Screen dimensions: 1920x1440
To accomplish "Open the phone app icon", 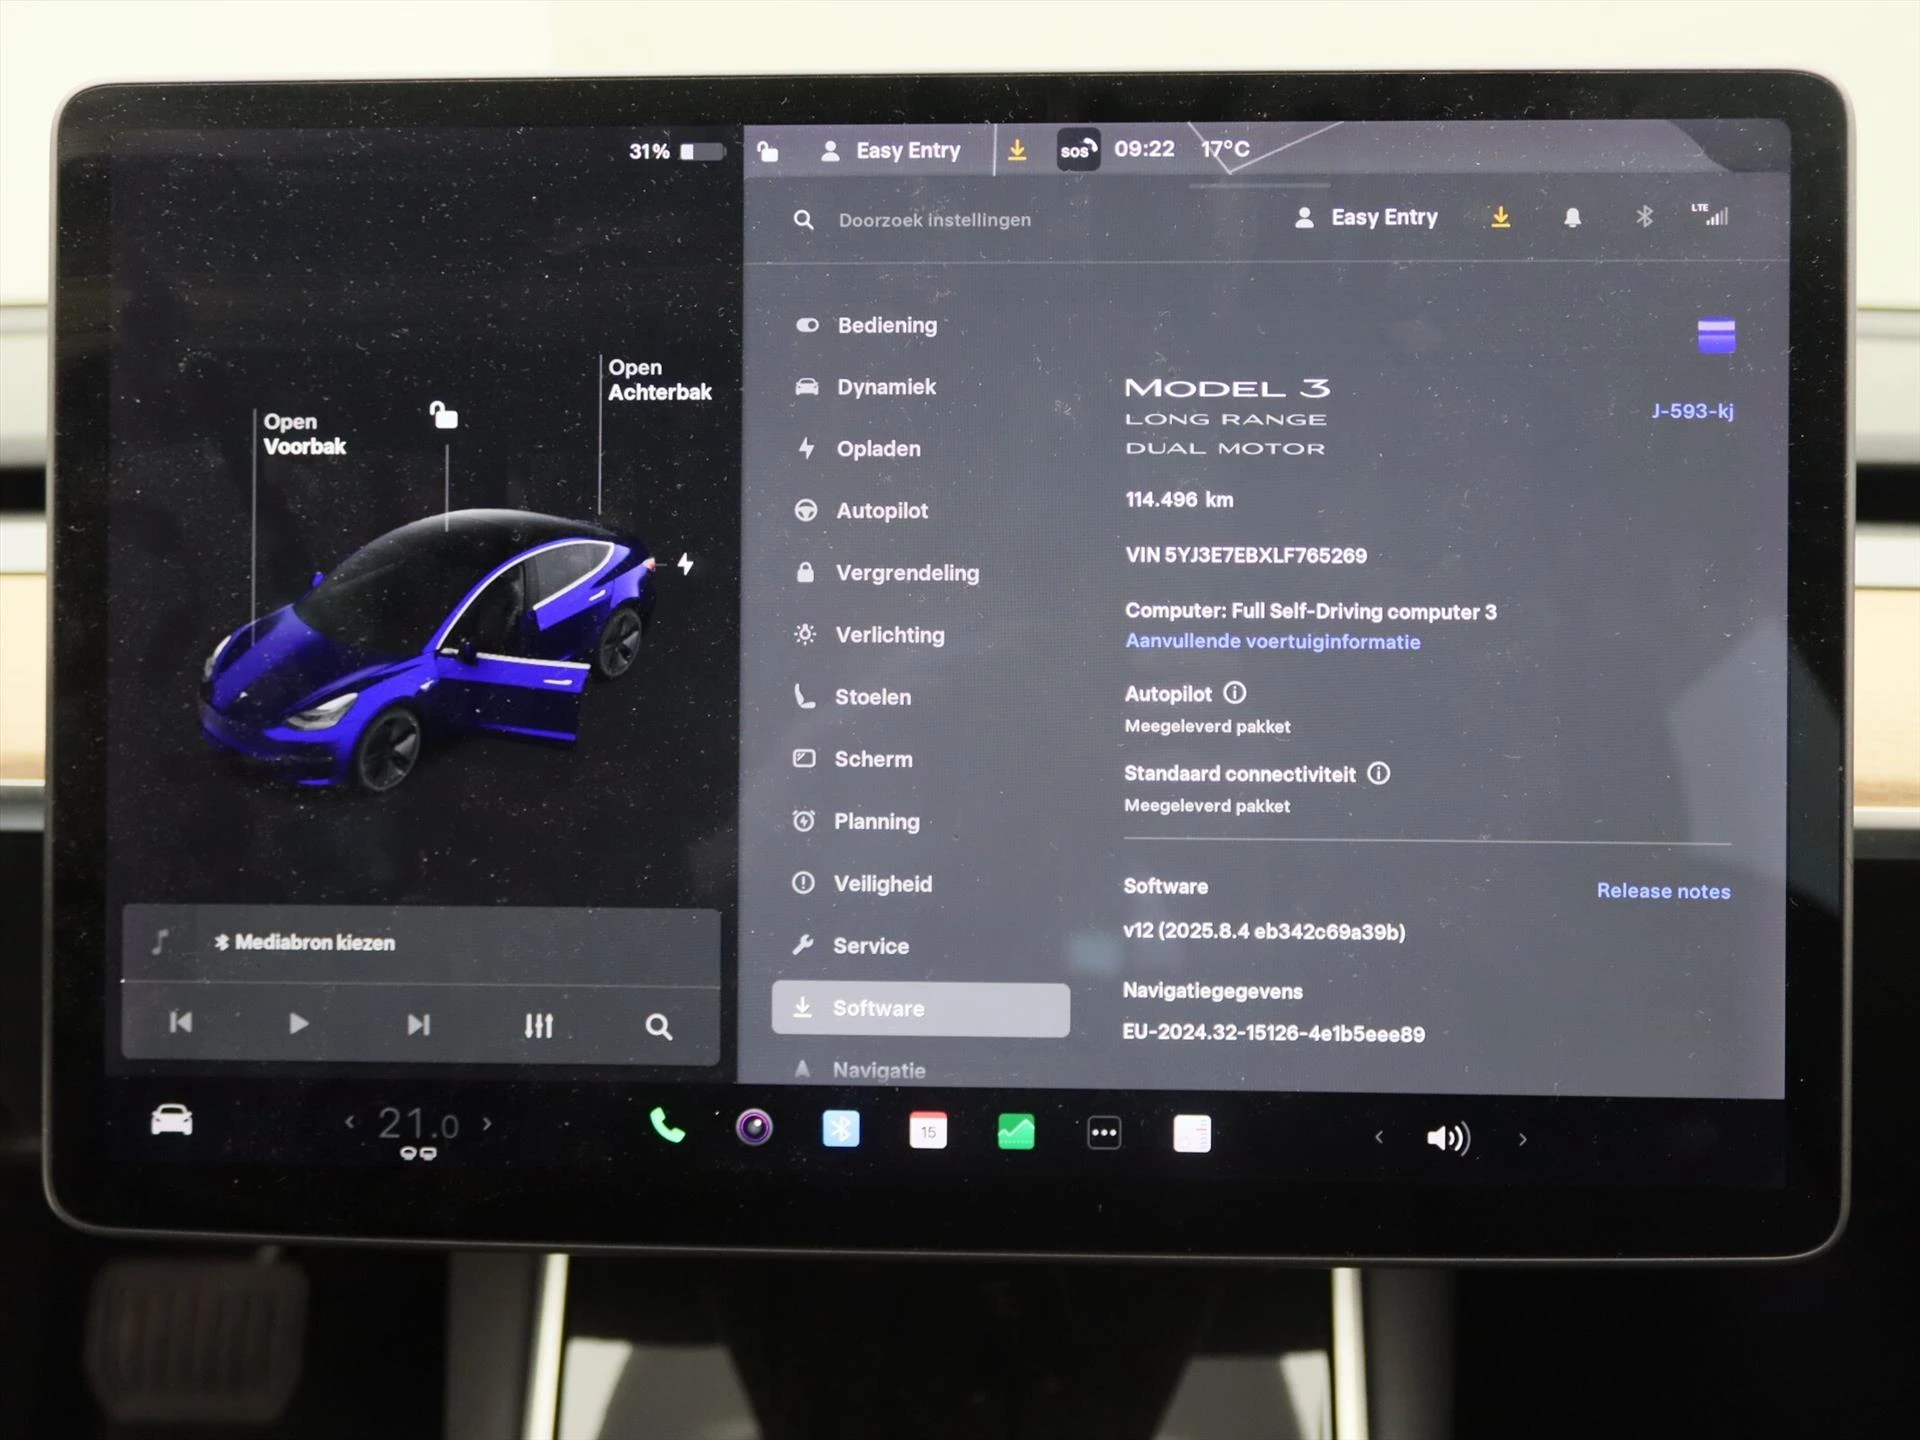I will 667,1127.
